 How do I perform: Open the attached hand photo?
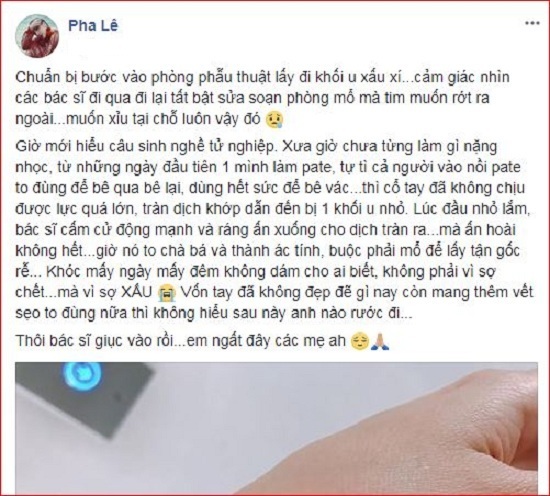pos(276,426)
